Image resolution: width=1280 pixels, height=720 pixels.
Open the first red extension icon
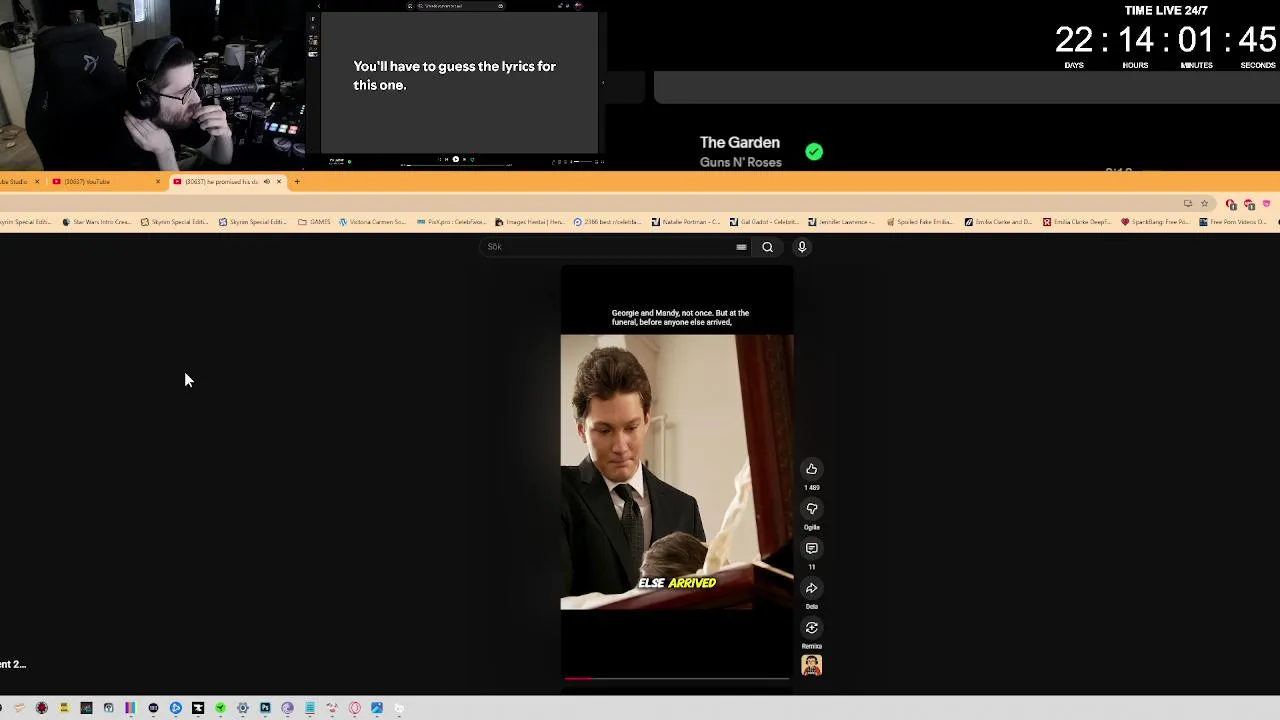coord(1231,204)
